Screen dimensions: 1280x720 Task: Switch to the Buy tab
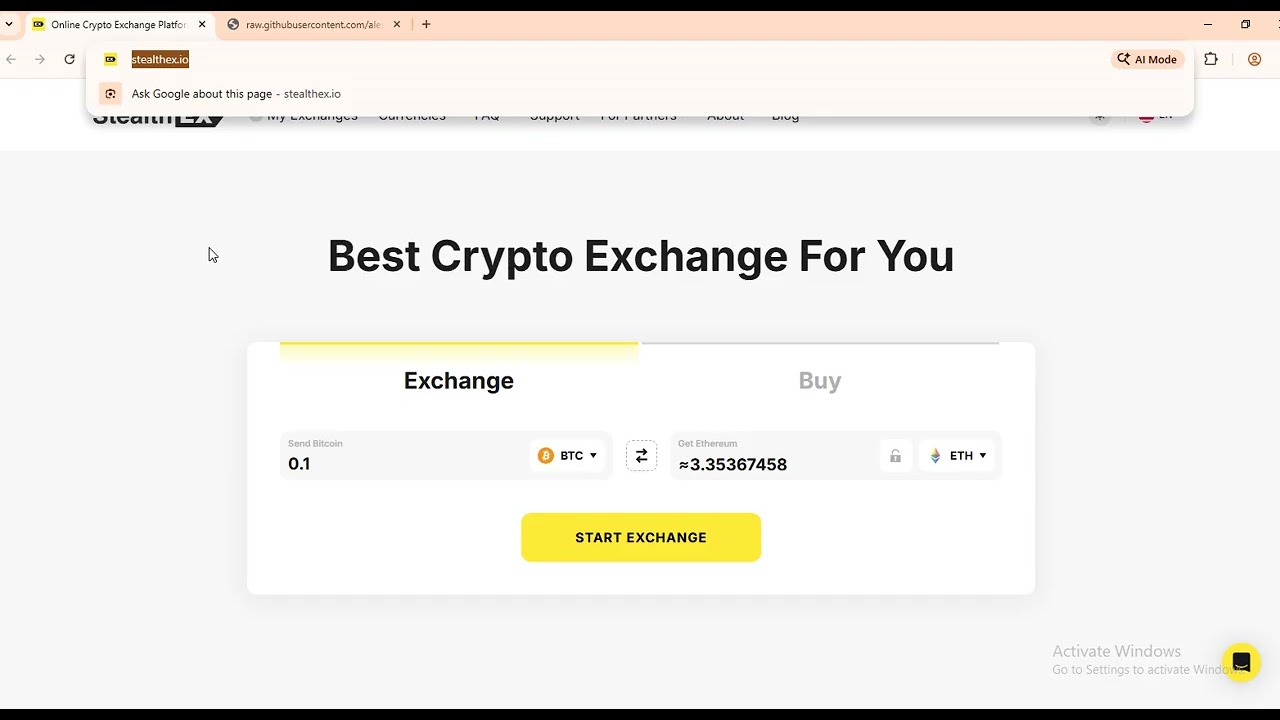pos(820,380)
